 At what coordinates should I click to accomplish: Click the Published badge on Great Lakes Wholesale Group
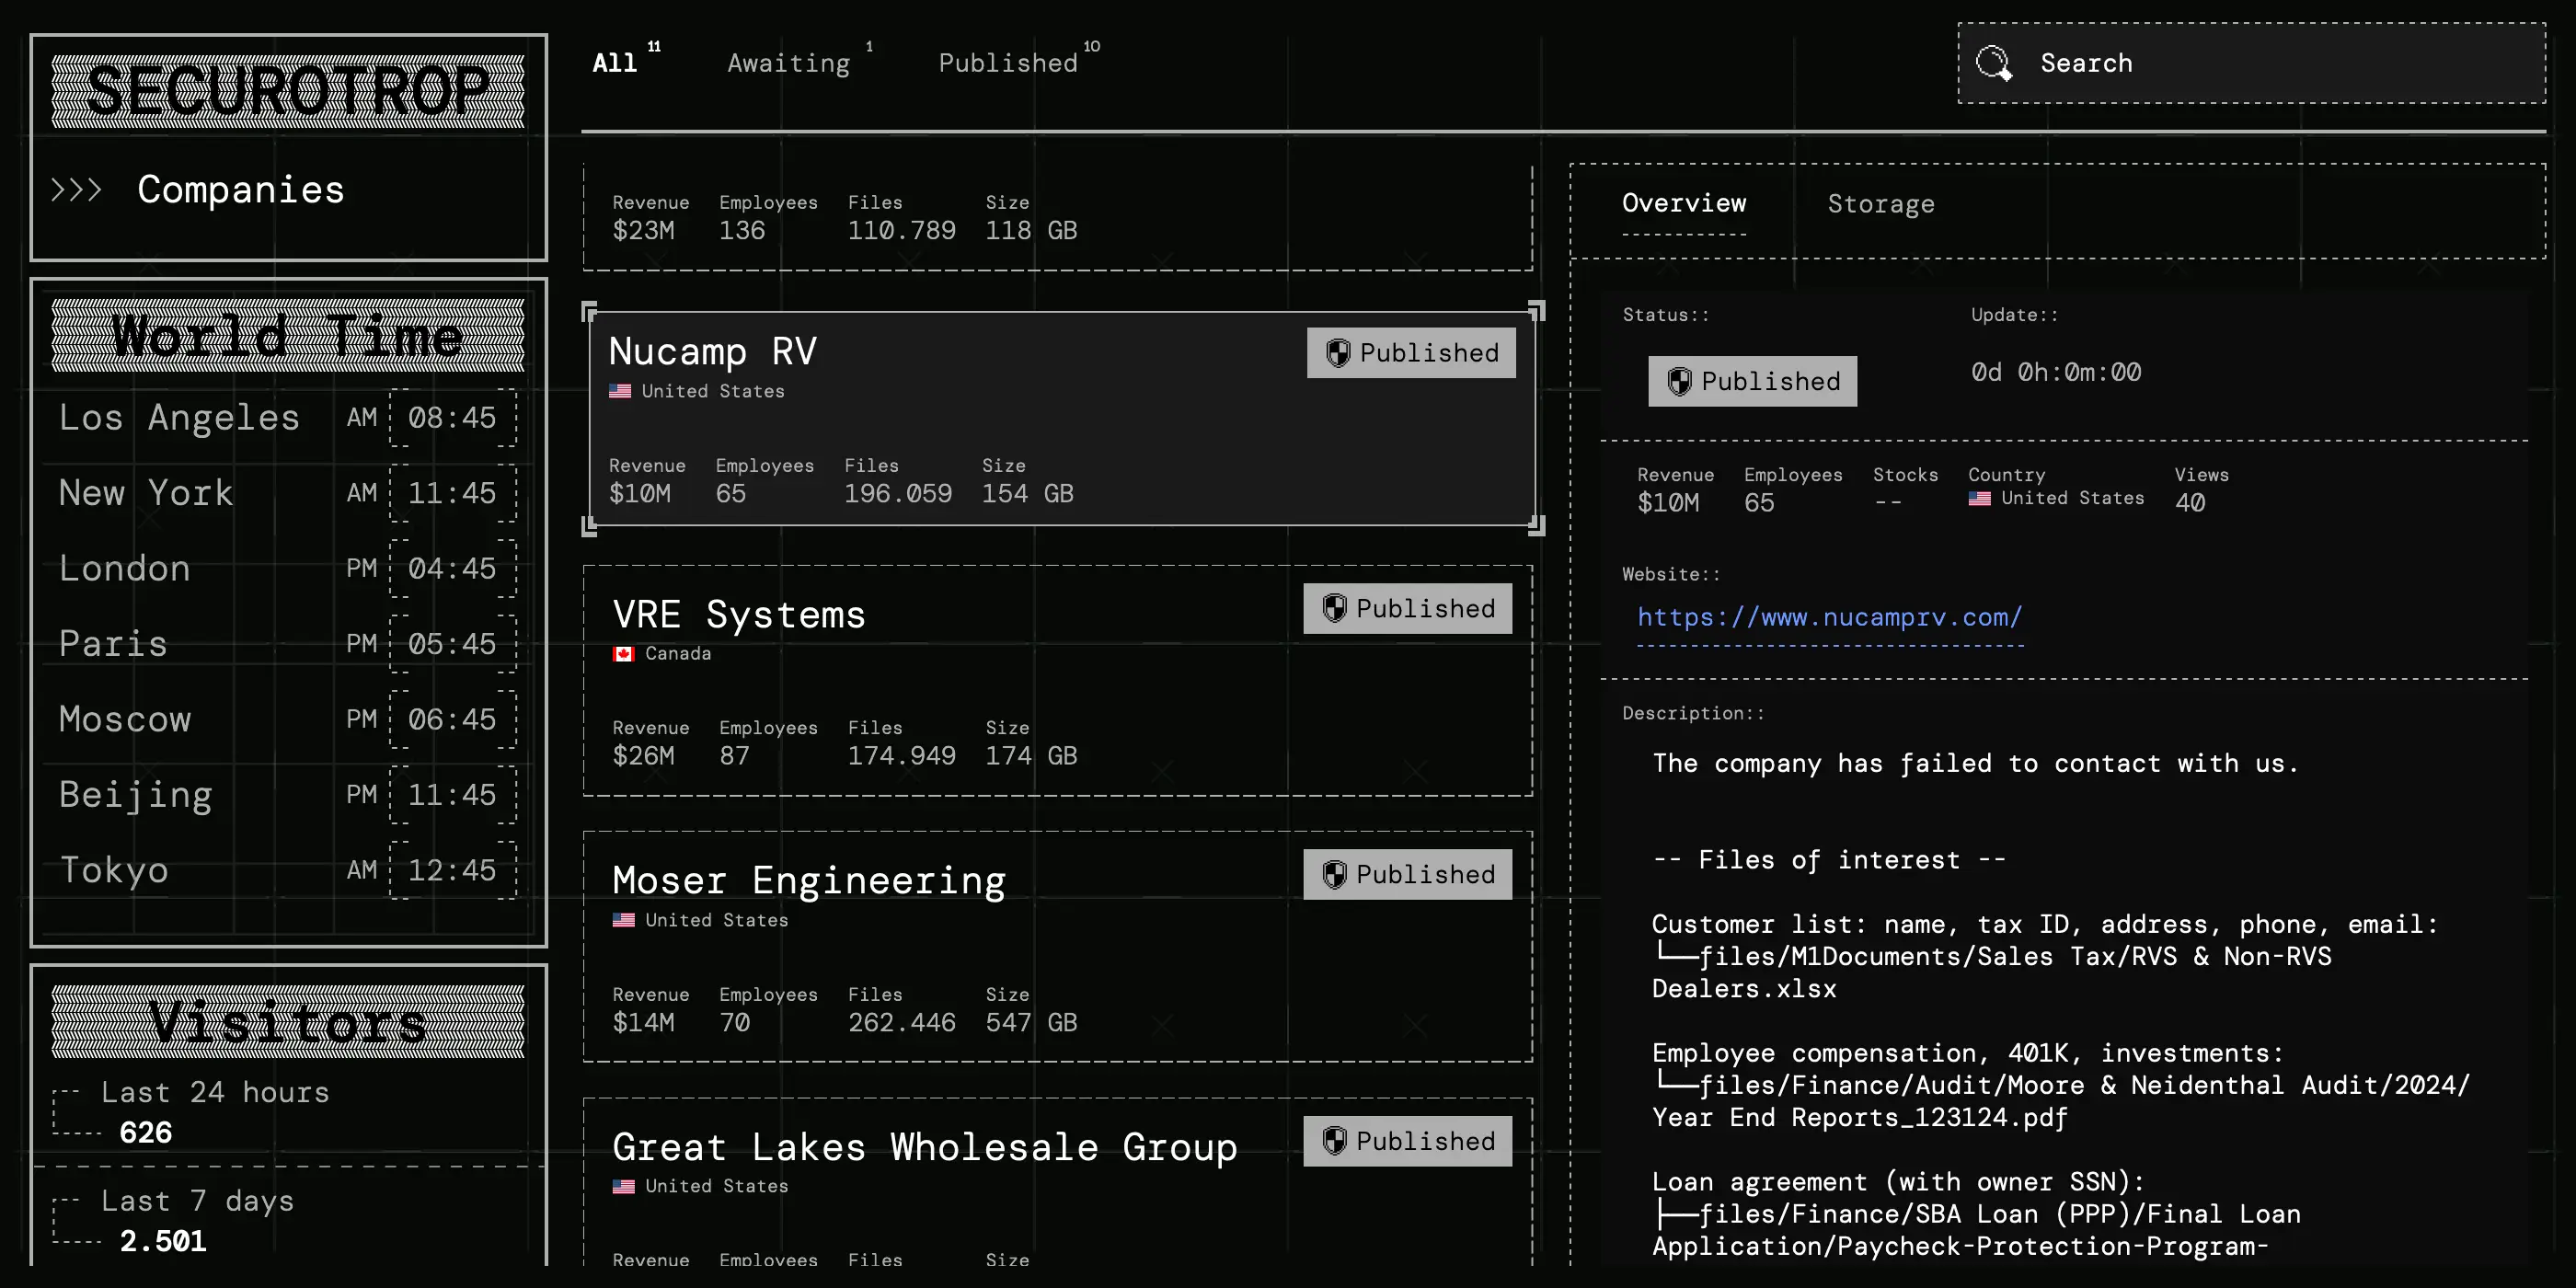click(x=1407, y=1141)
